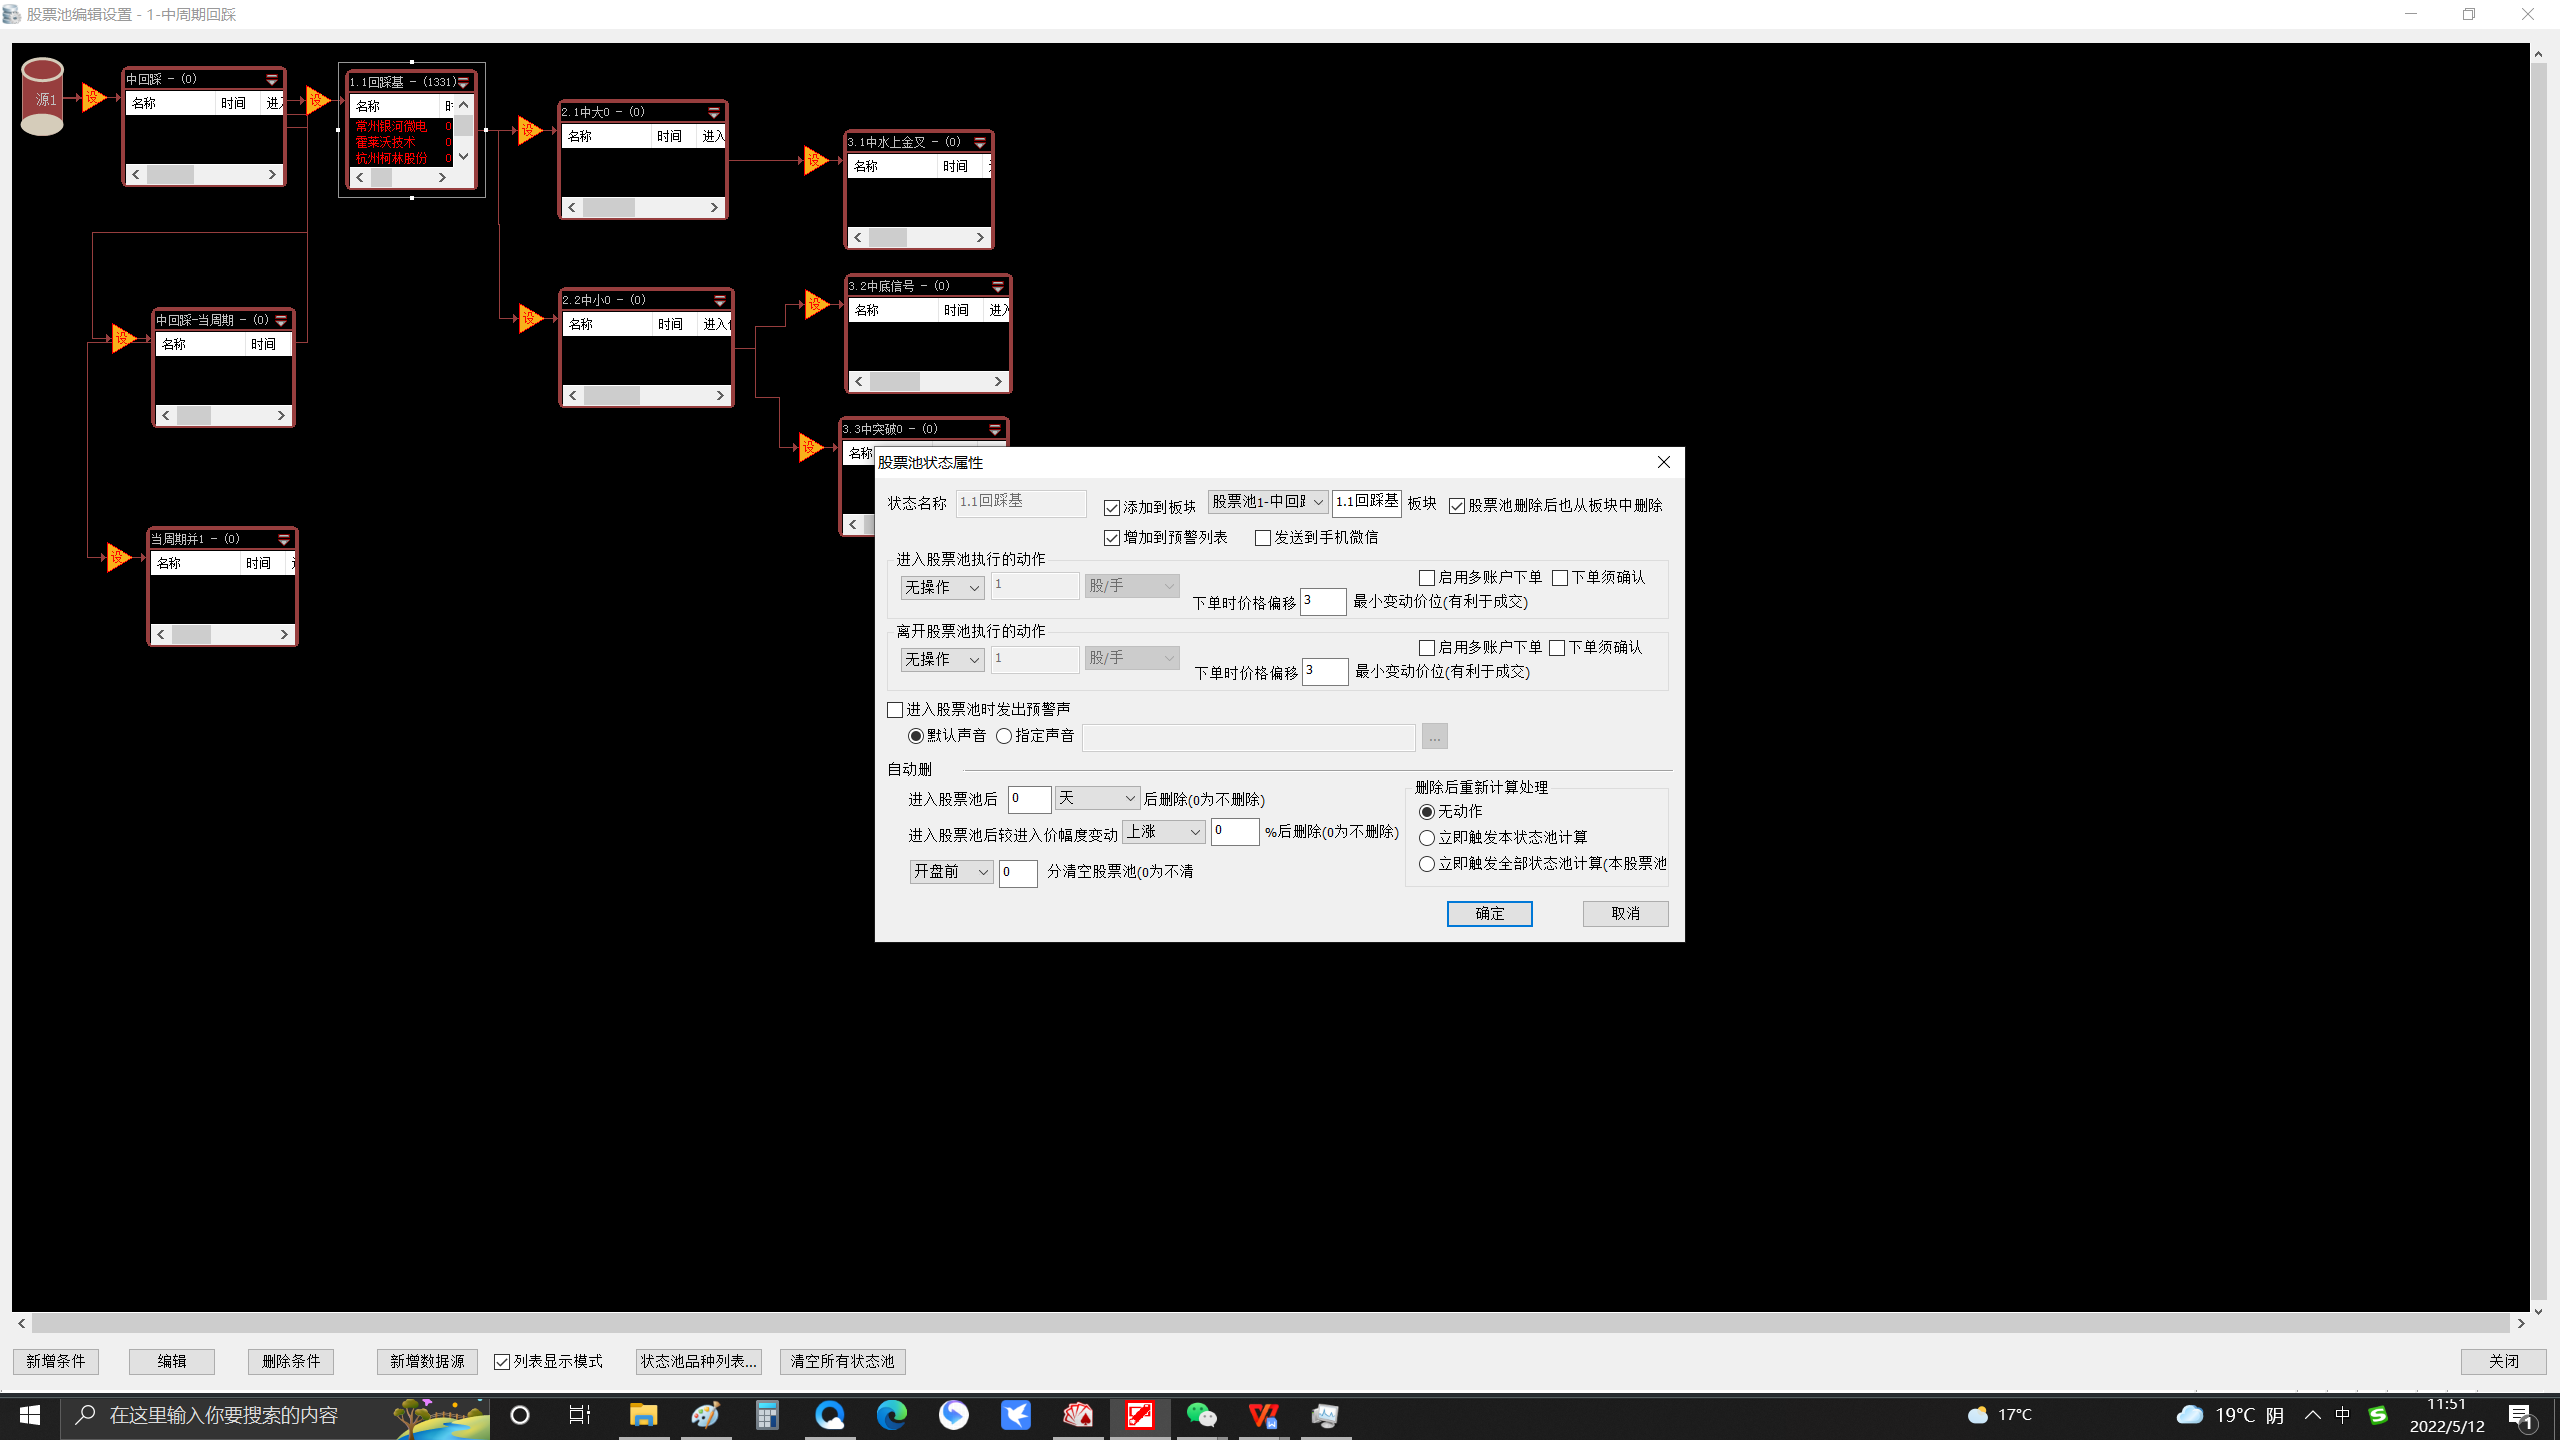Image resolution: width=2560 pixels, height=1440 pixels.
Task: Click the condition triangle before 中回踩-当周期 pool
Action: point(123,338)
